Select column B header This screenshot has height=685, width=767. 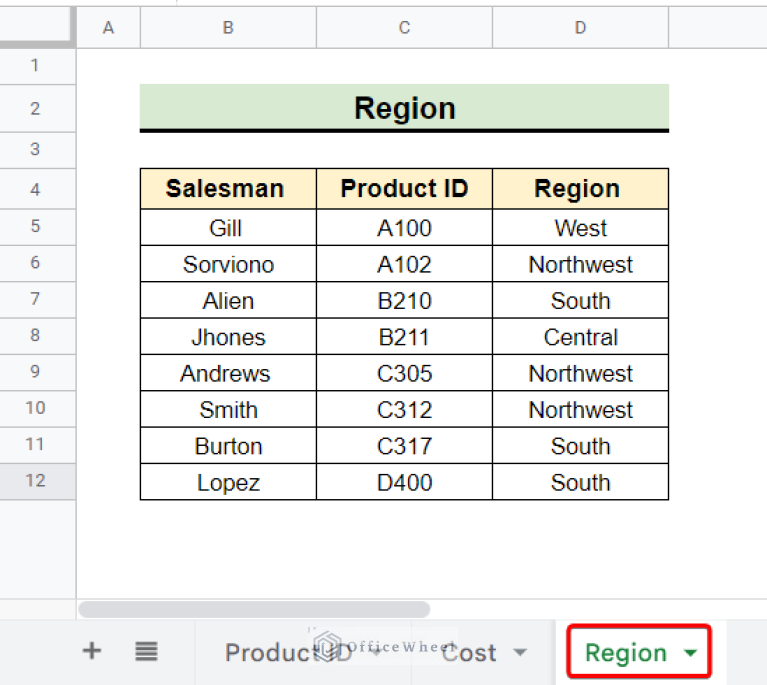[x=228, y=28]
